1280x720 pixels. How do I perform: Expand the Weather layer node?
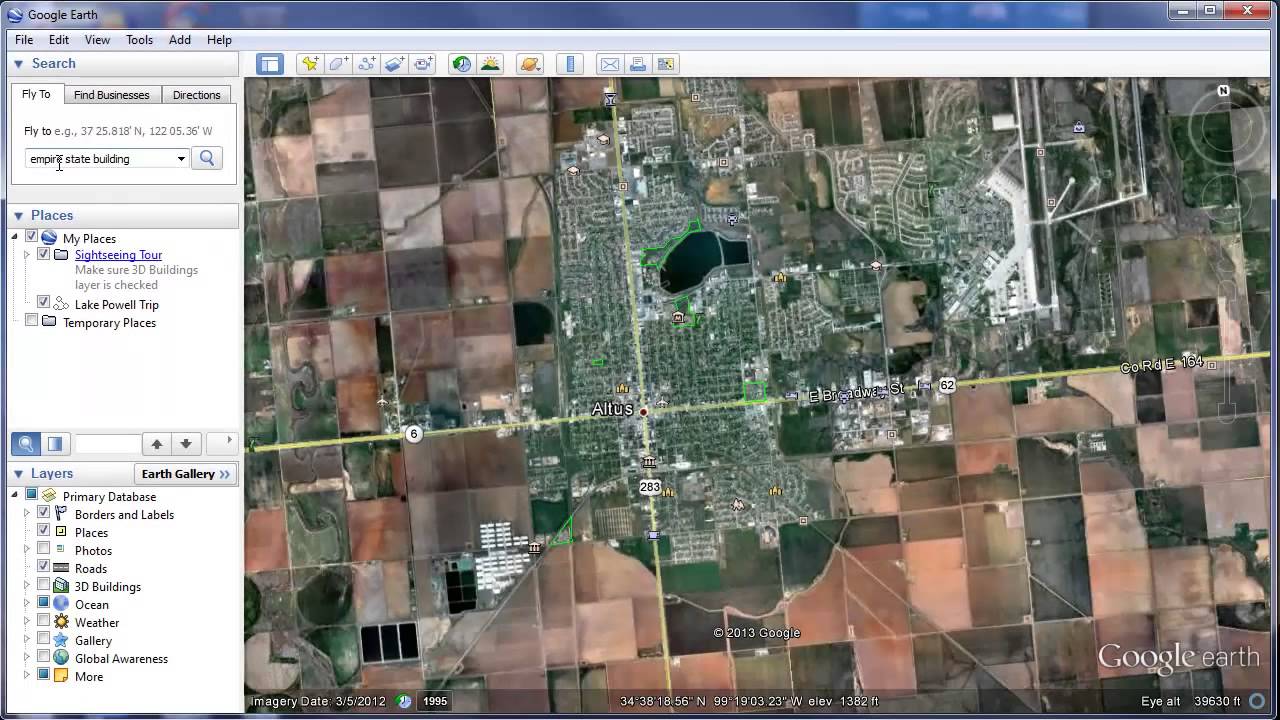pyautogui.click(x=27, y=621)
